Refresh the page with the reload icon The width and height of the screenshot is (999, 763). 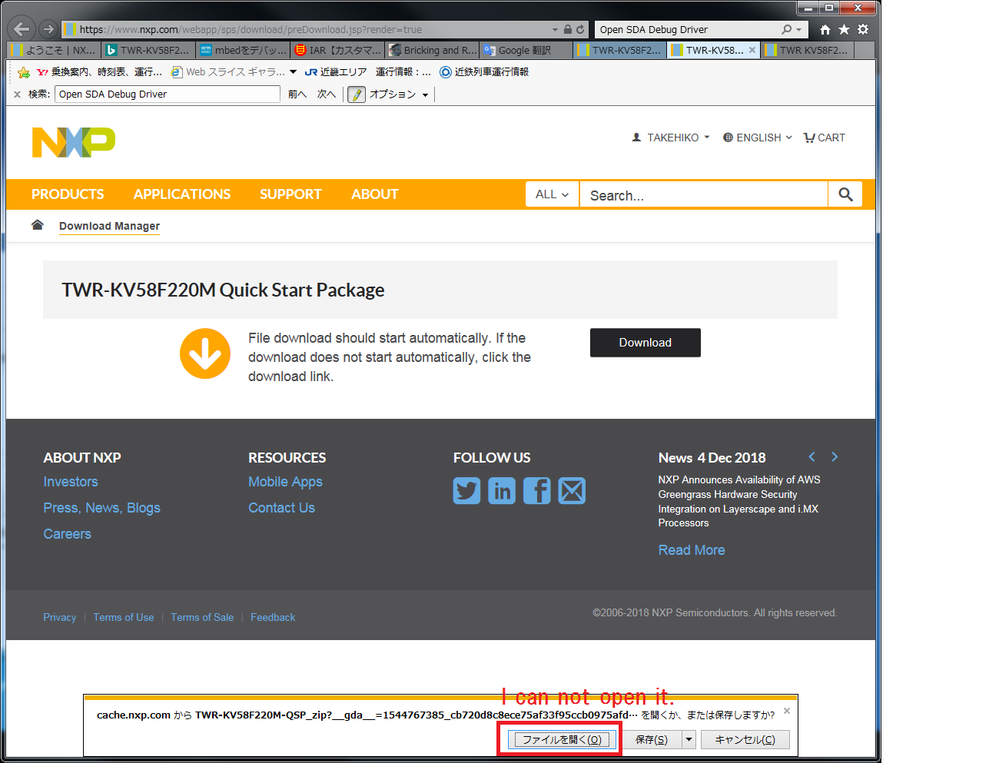pos(580,29)
